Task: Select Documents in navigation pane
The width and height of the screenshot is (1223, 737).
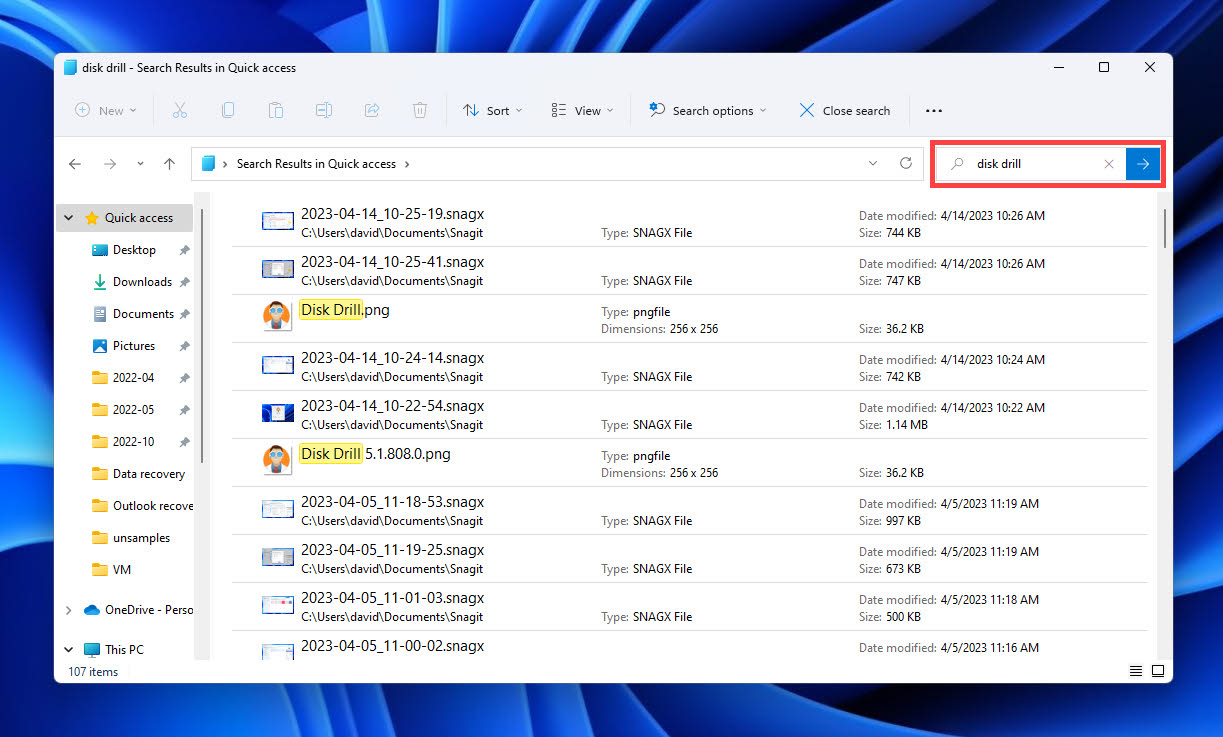Action: pos(143,314)
